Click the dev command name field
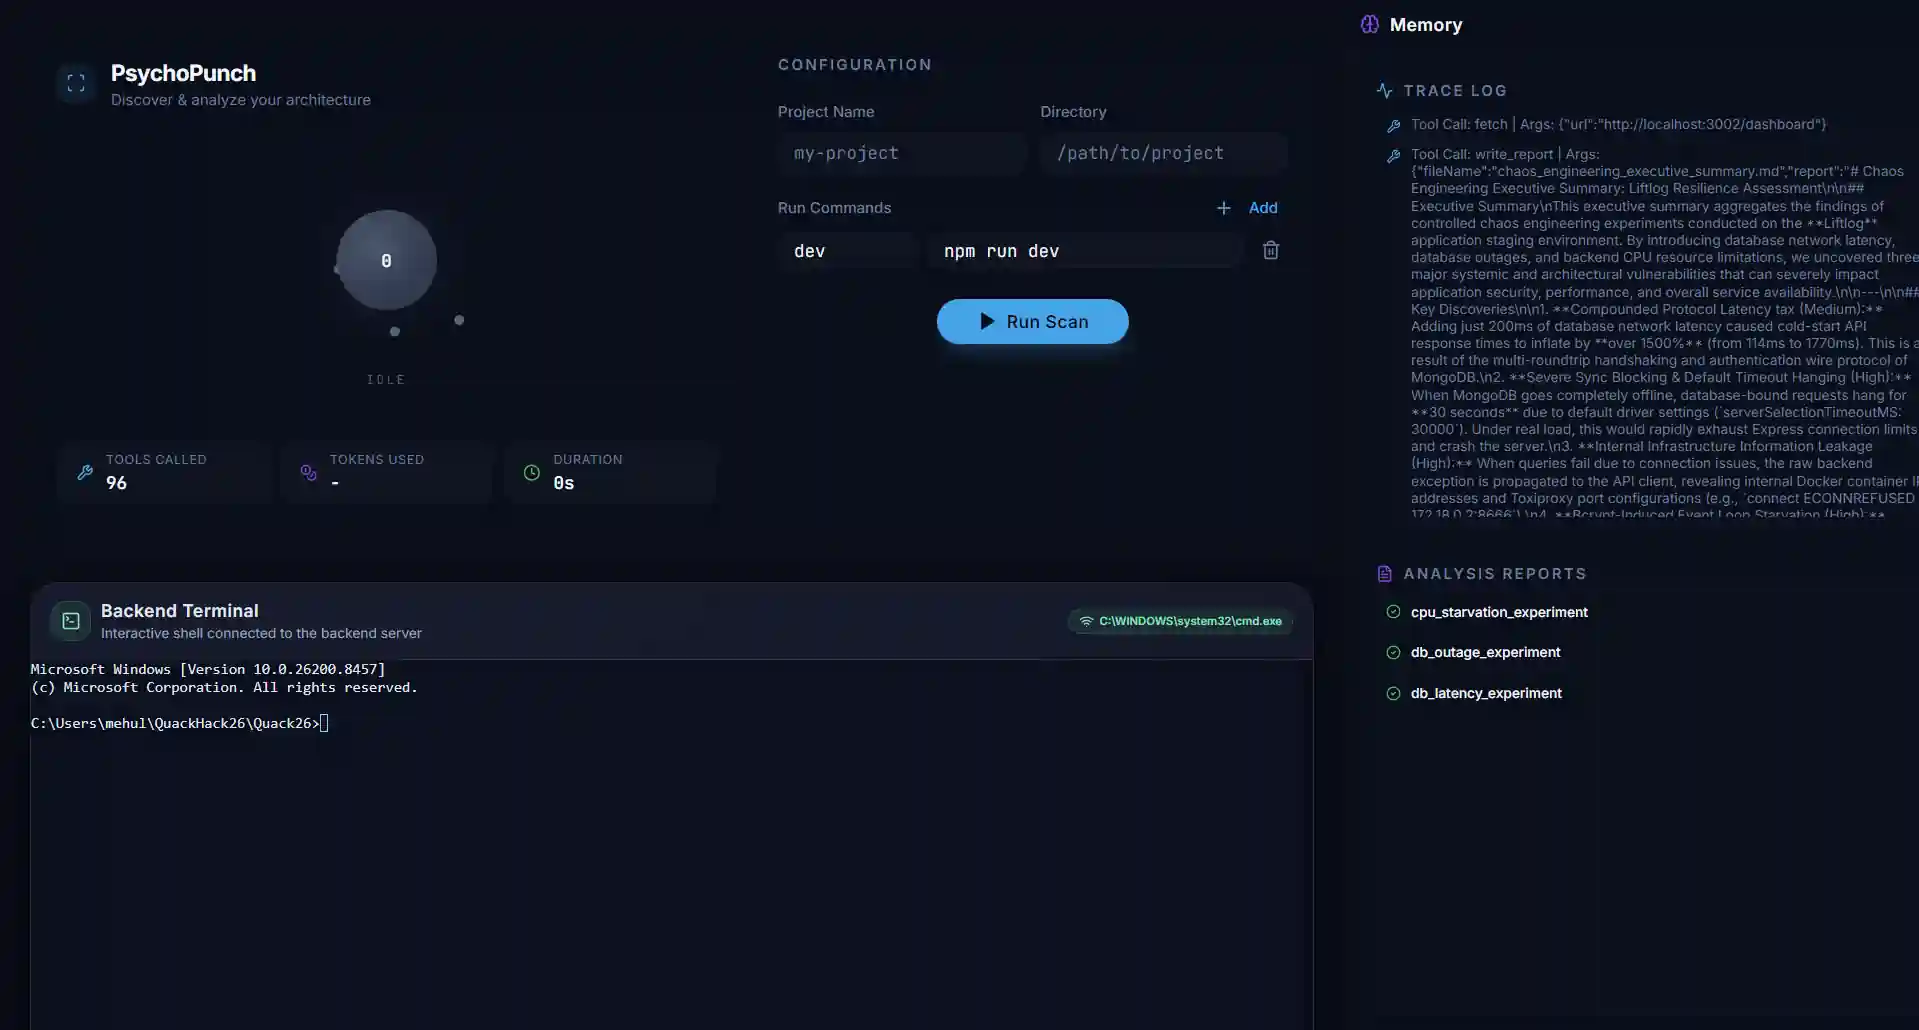 (847, 251)
